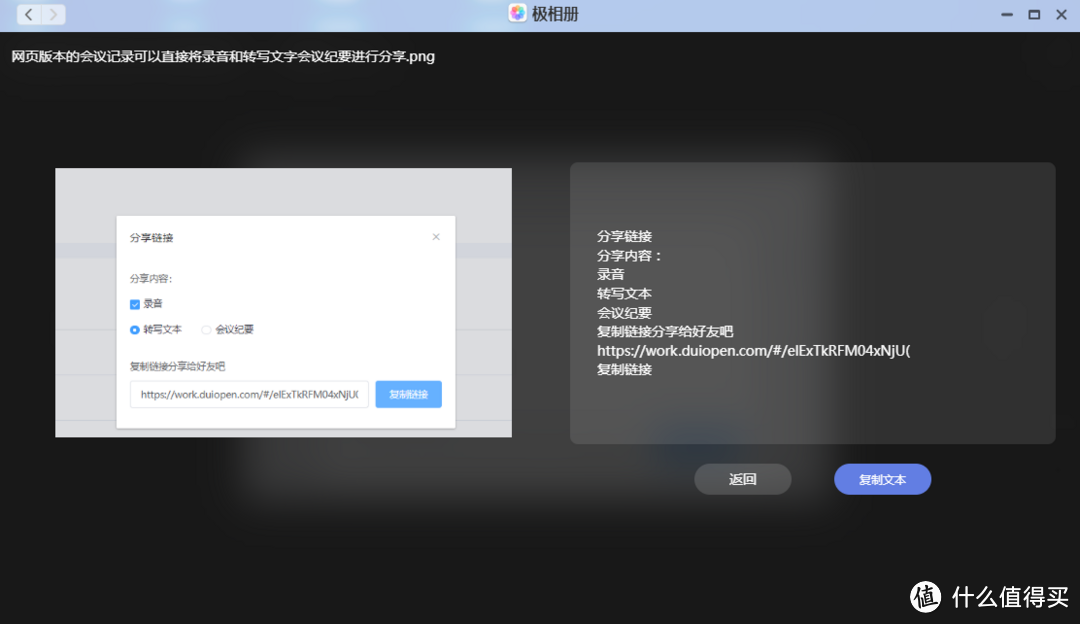Click the blue 复制文本 button
Screen dimensions: 1080x624
[x=882, y=479]
